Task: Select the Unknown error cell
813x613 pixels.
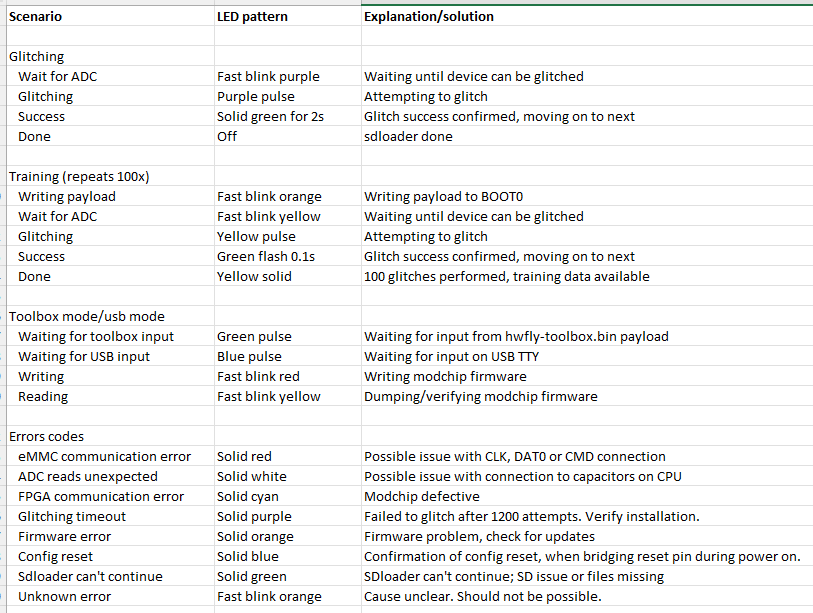Action: click(x=110, y=596)
